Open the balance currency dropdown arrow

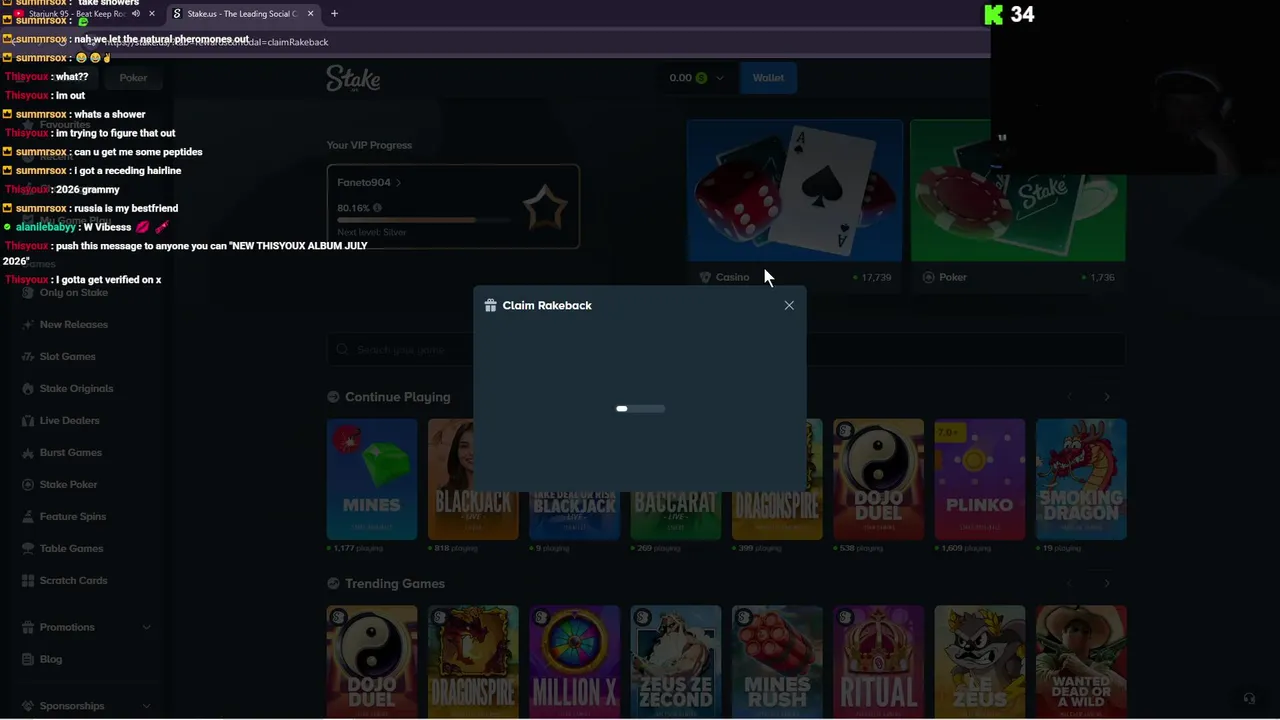[x=719, y=78]
